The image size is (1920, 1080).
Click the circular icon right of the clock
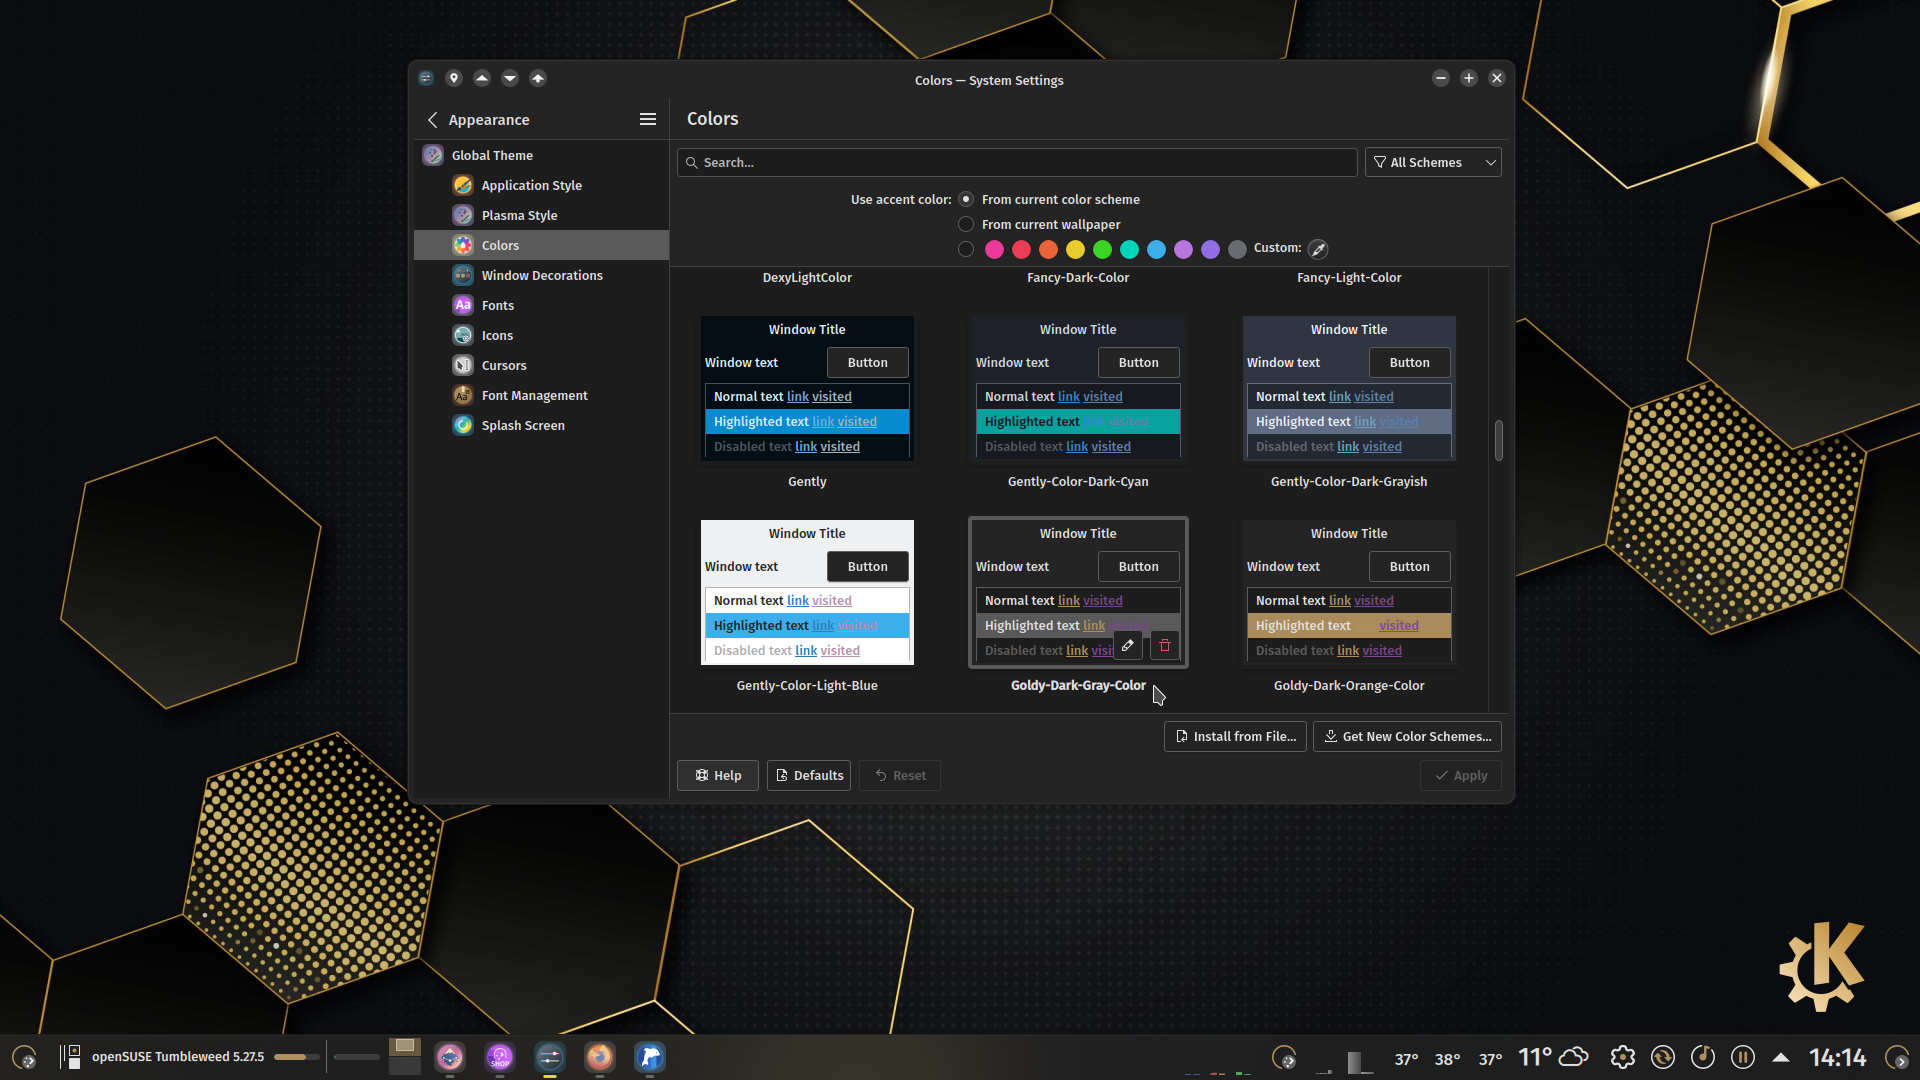[1897, 1057]
